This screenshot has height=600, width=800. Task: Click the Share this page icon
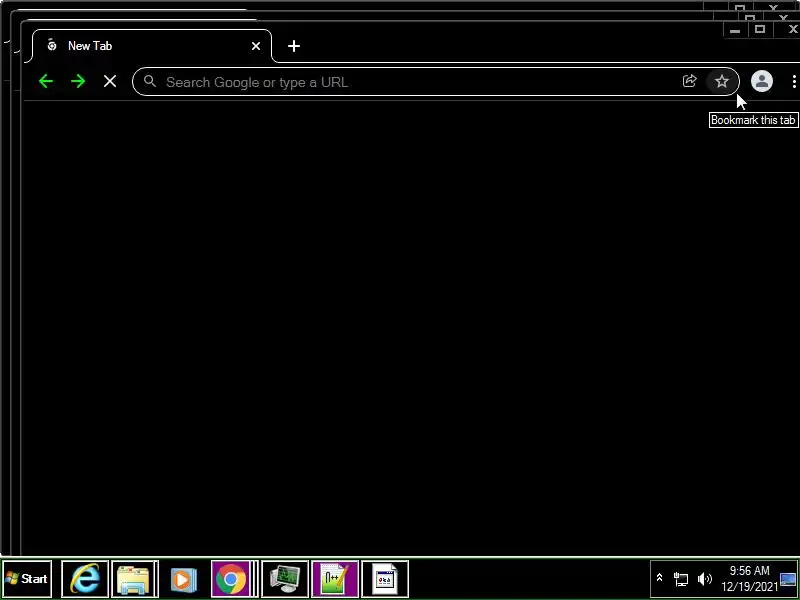pos(689,81)
